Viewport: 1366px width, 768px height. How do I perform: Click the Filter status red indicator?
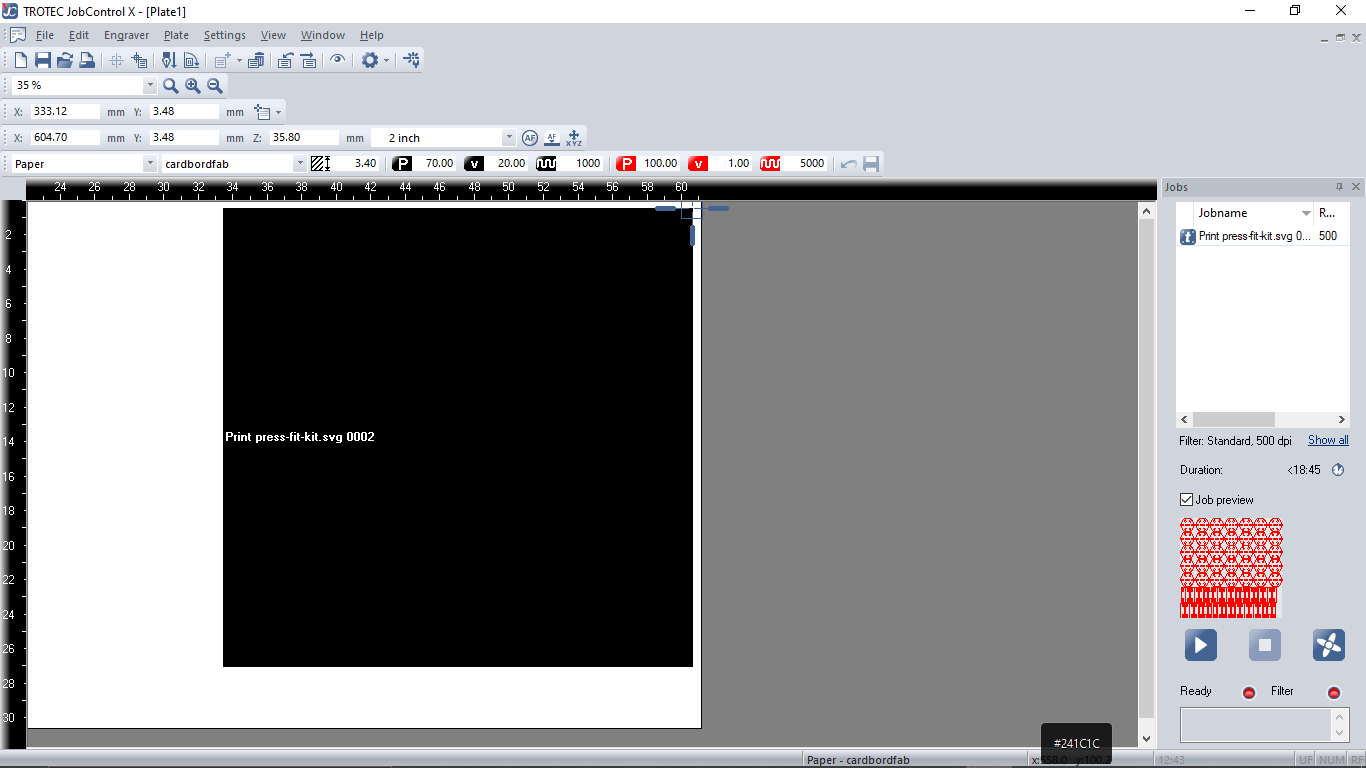tap(1333, 693)
